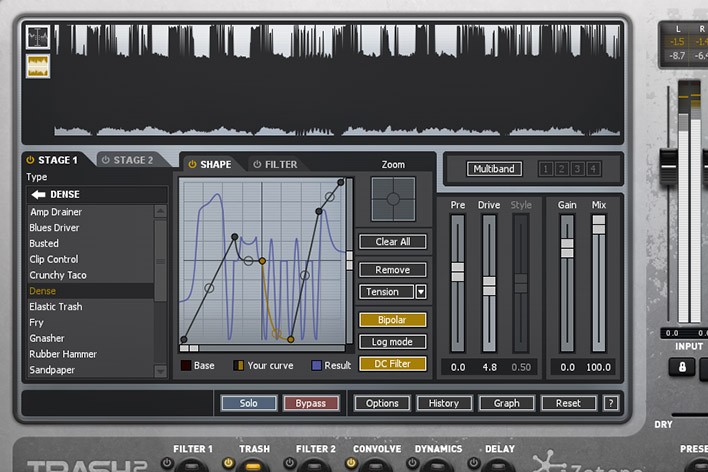
Task: Enable Multiband mode
Action: point(494,169)
